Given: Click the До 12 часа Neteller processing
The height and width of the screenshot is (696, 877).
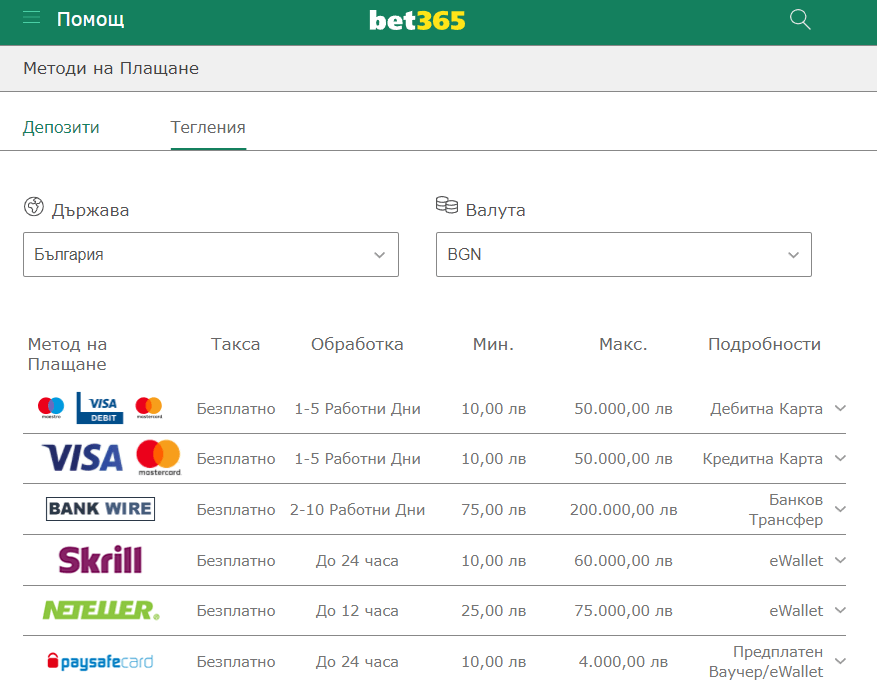Looking at the screenshot, I should [357, 610].
